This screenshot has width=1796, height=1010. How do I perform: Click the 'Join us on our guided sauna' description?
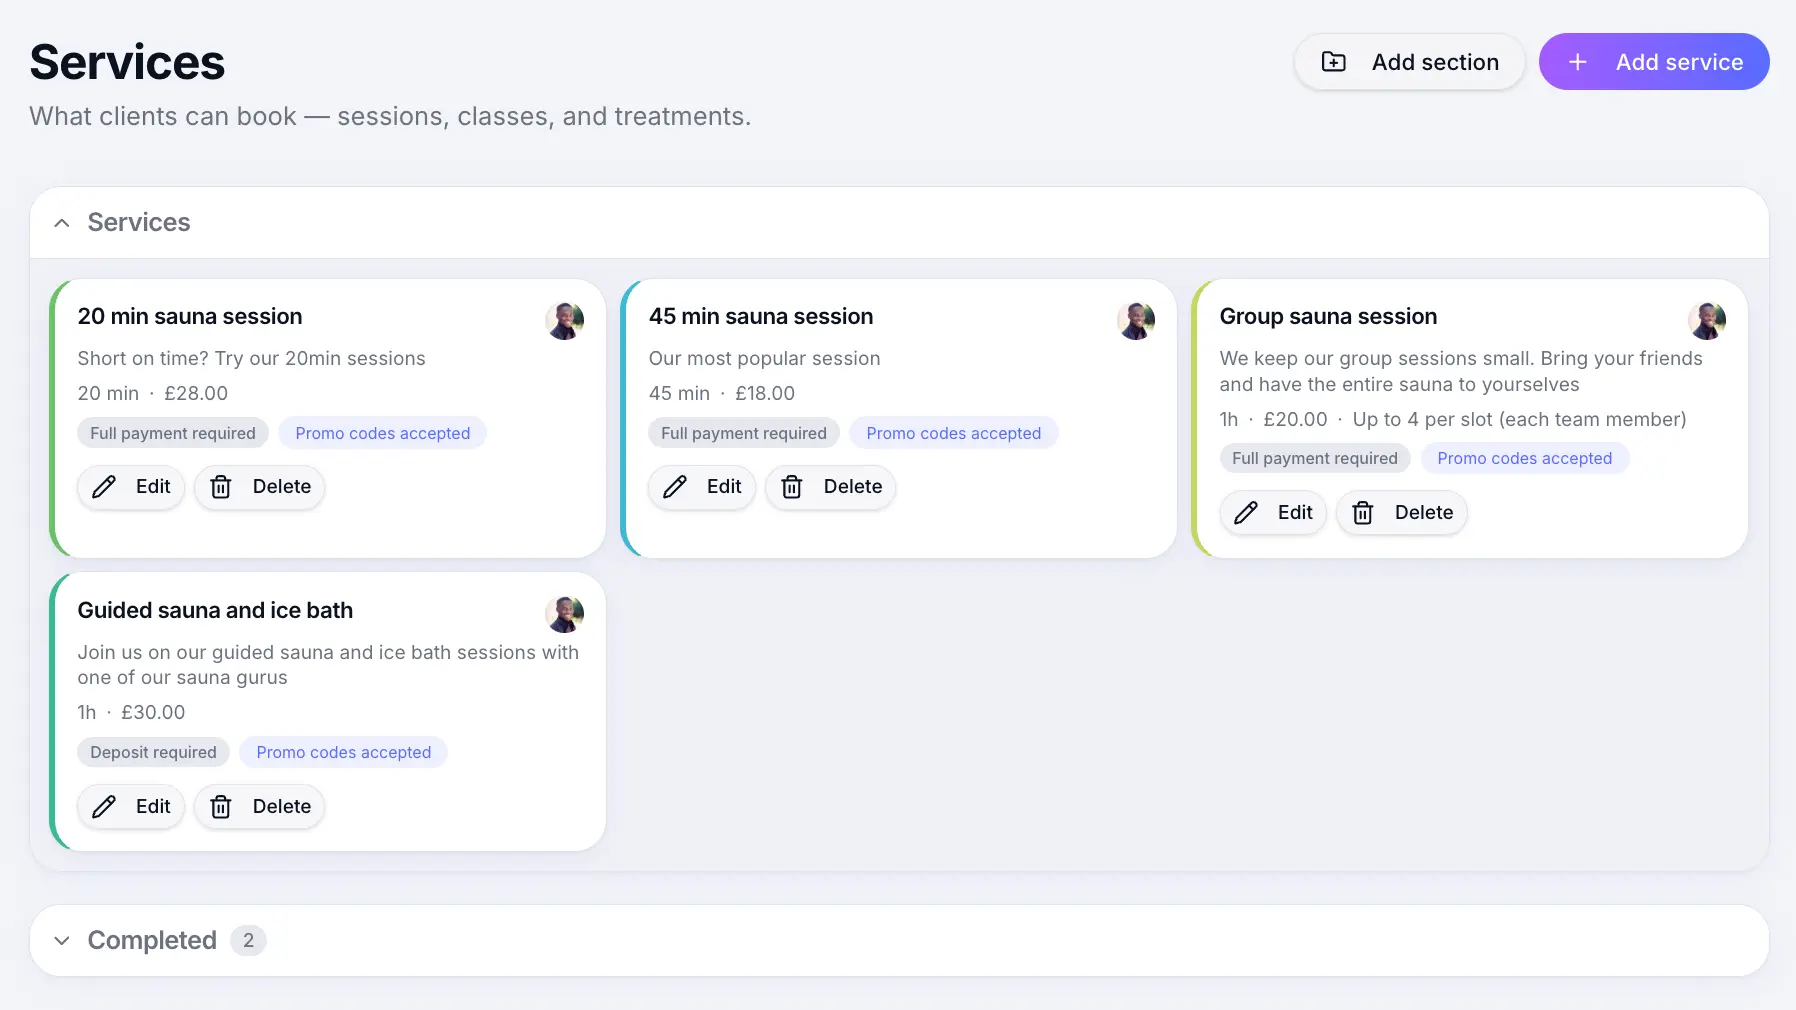(x=328, y=665)
